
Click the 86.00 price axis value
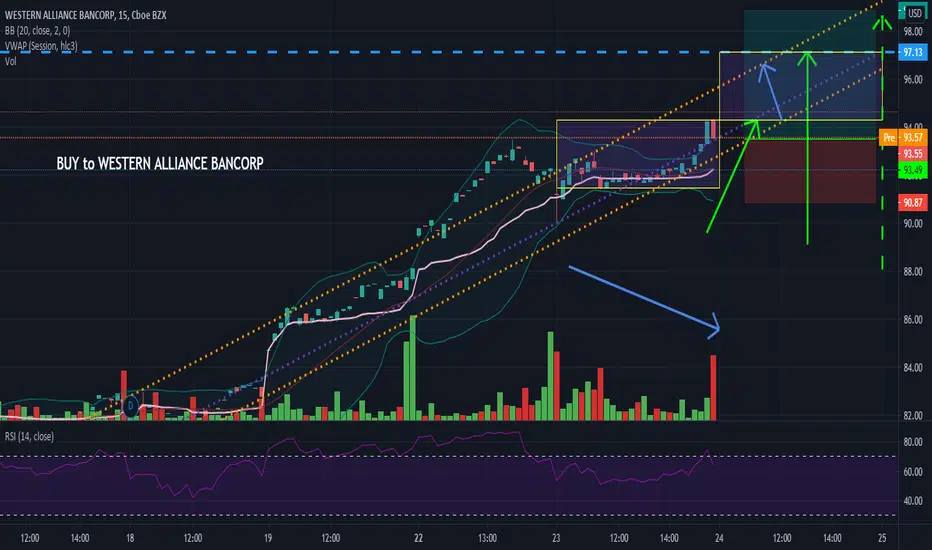click(x=913, y=320)
